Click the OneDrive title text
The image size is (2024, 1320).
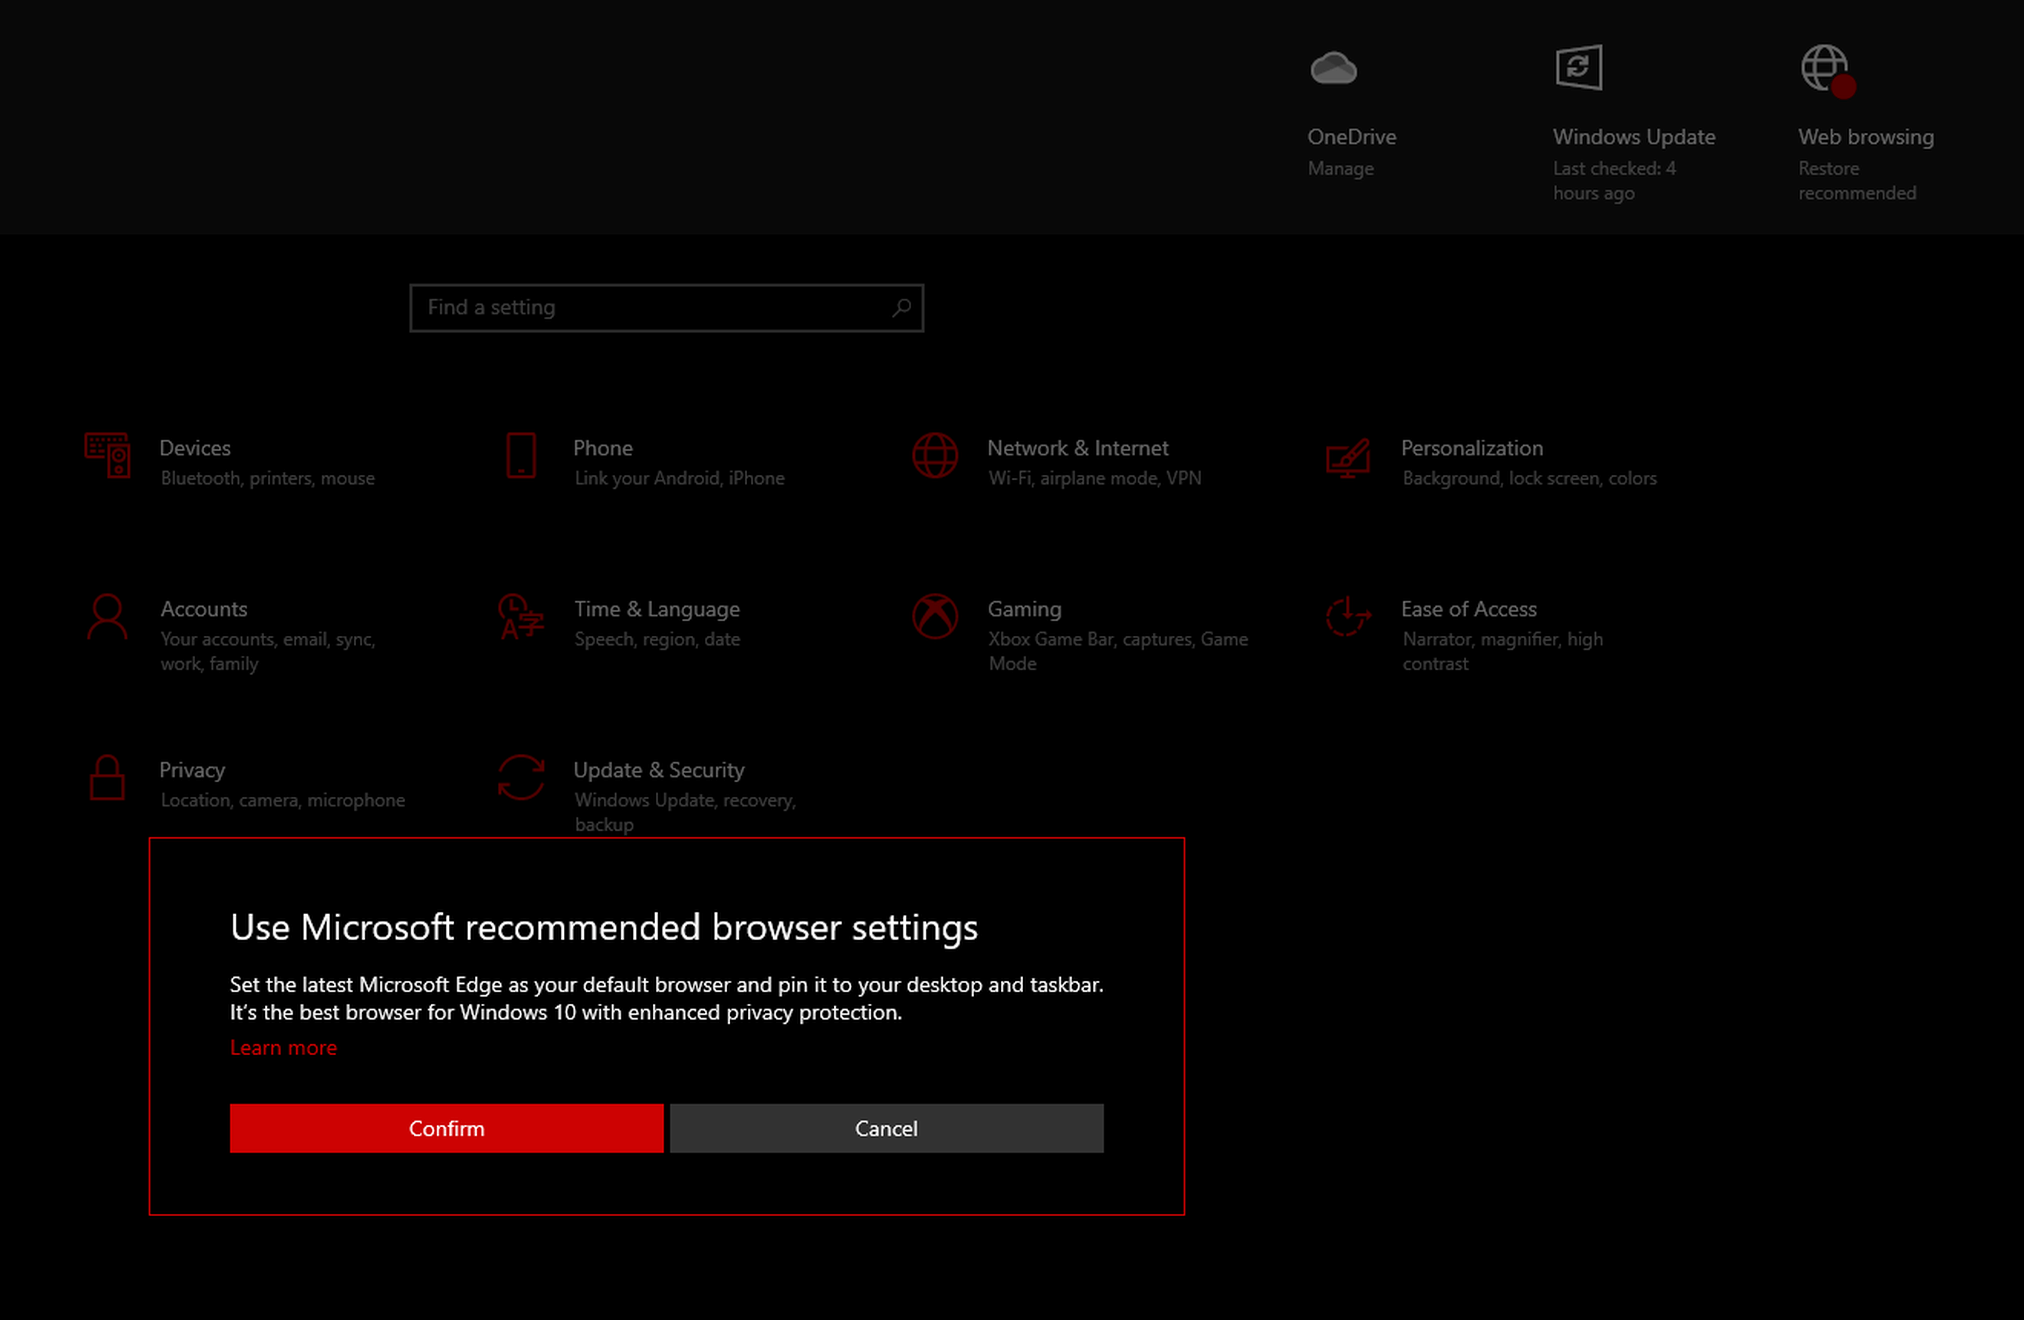pyautogui.click(x=1352, y=137)
